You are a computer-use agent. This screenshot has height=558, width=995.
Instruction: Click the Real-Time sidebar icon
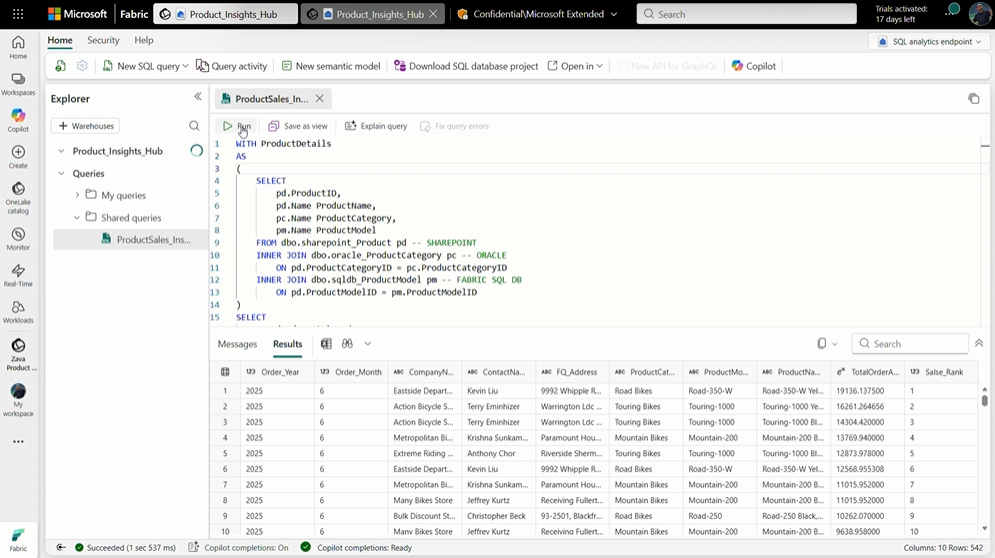point(18,275)
